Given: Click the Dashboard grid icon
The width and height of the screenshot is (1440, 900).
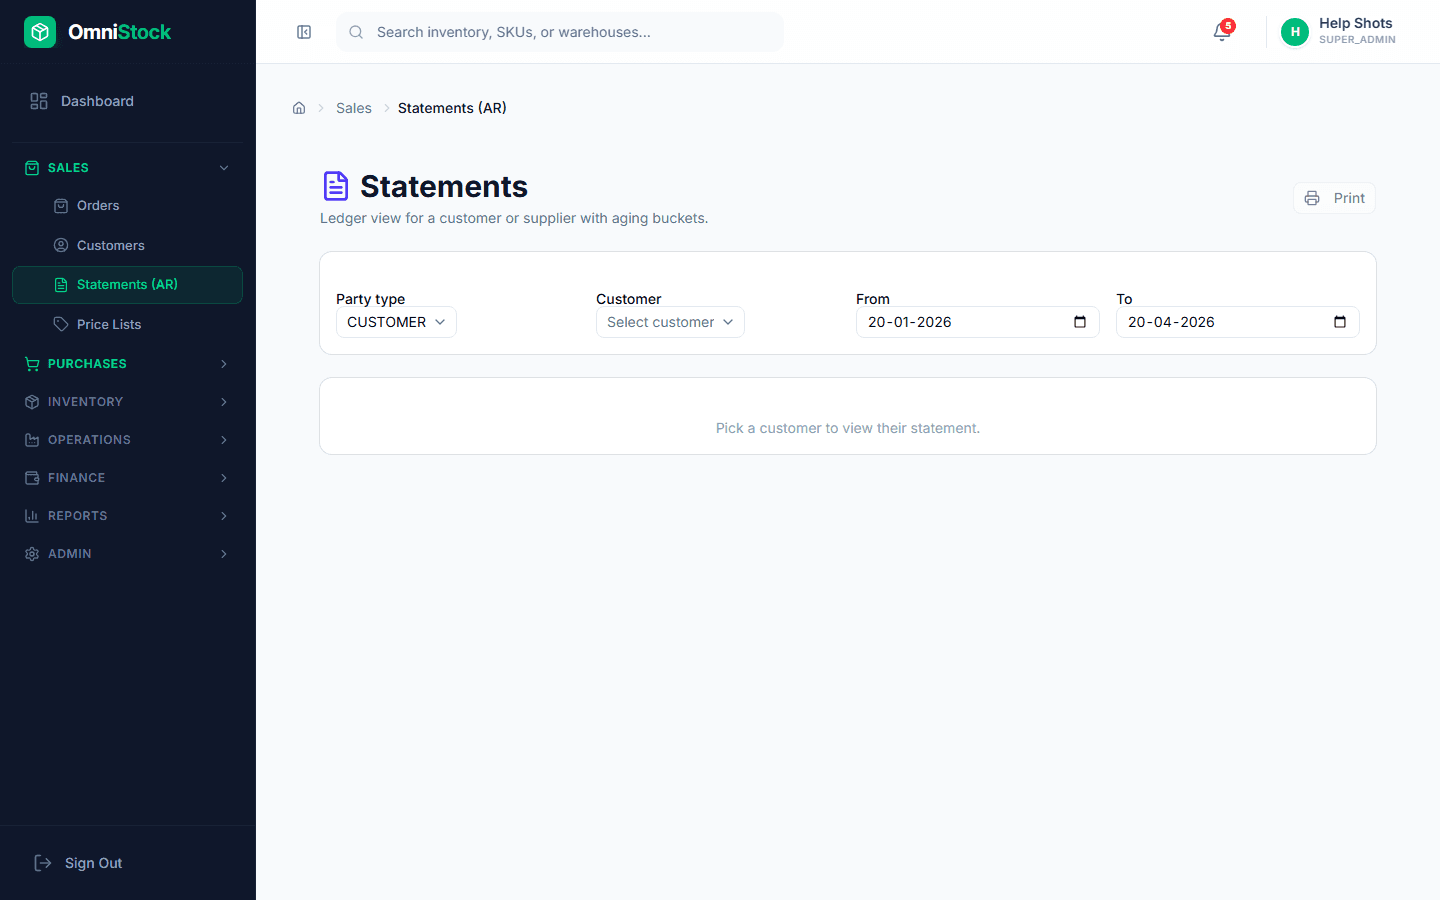Looking at the screenshot, I should click(39, 101).
